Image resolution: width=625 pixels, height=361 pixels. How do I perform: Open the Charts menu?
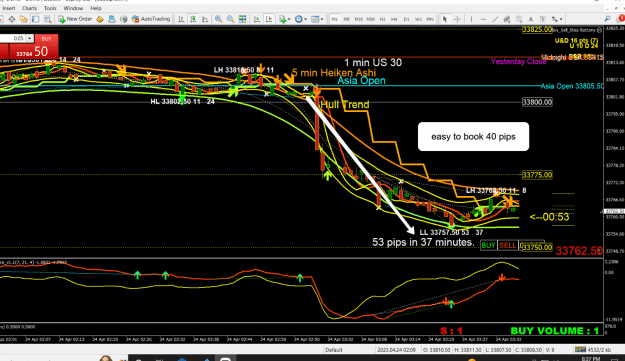click(29, 8)
